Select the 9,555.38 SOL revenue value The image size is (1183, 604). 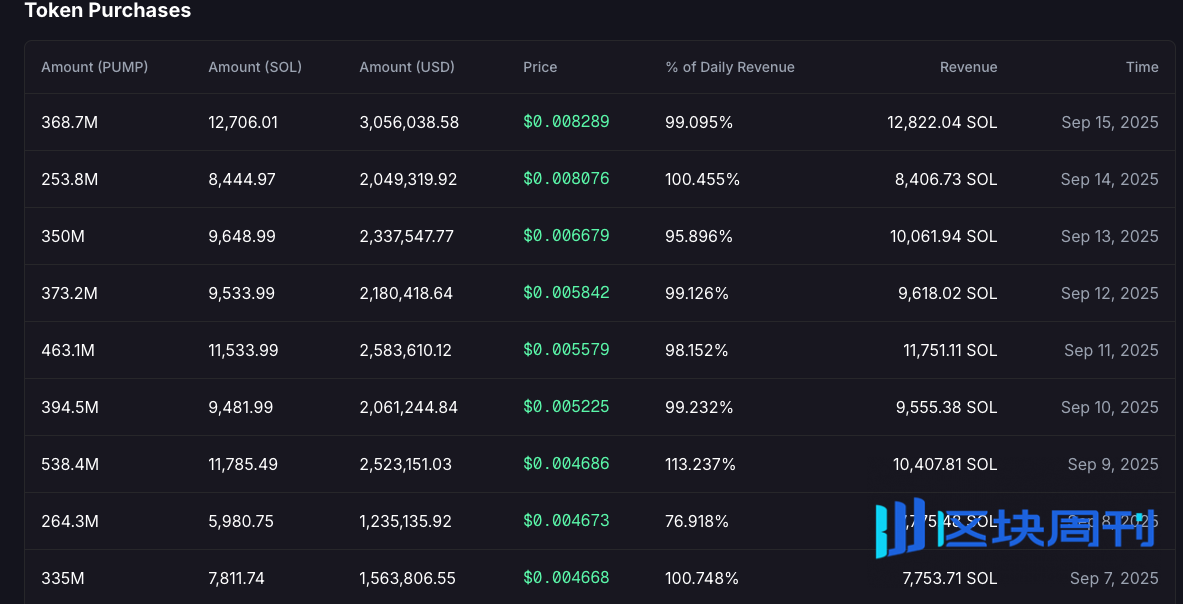[947, 407]
